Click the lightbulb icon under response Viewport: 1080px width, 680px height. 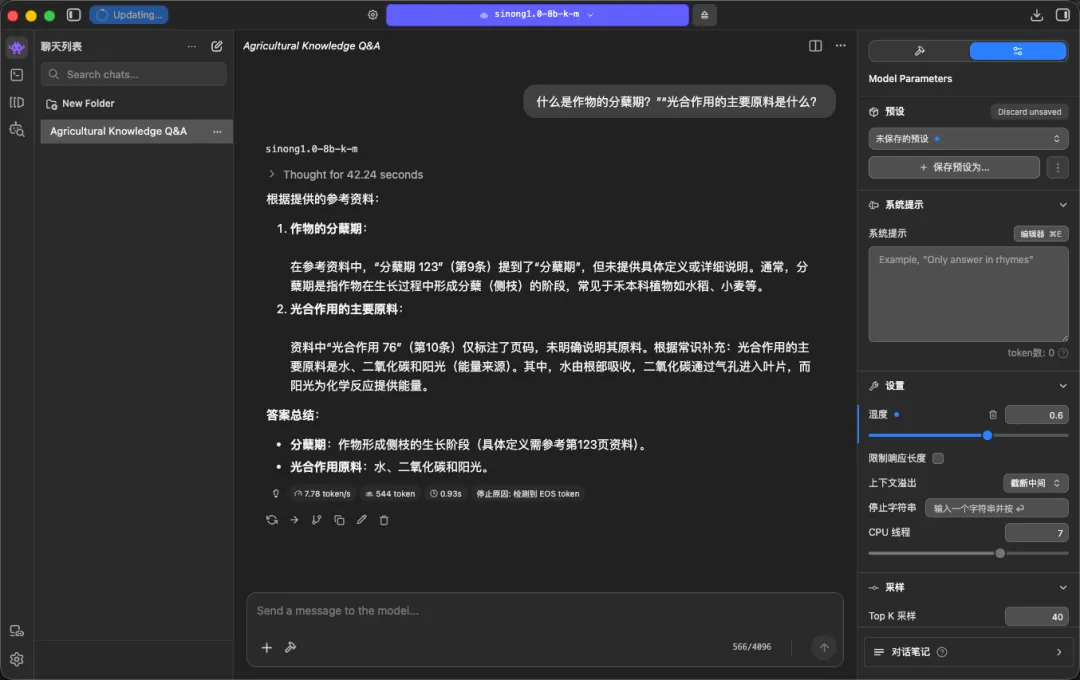pos(276,493)
